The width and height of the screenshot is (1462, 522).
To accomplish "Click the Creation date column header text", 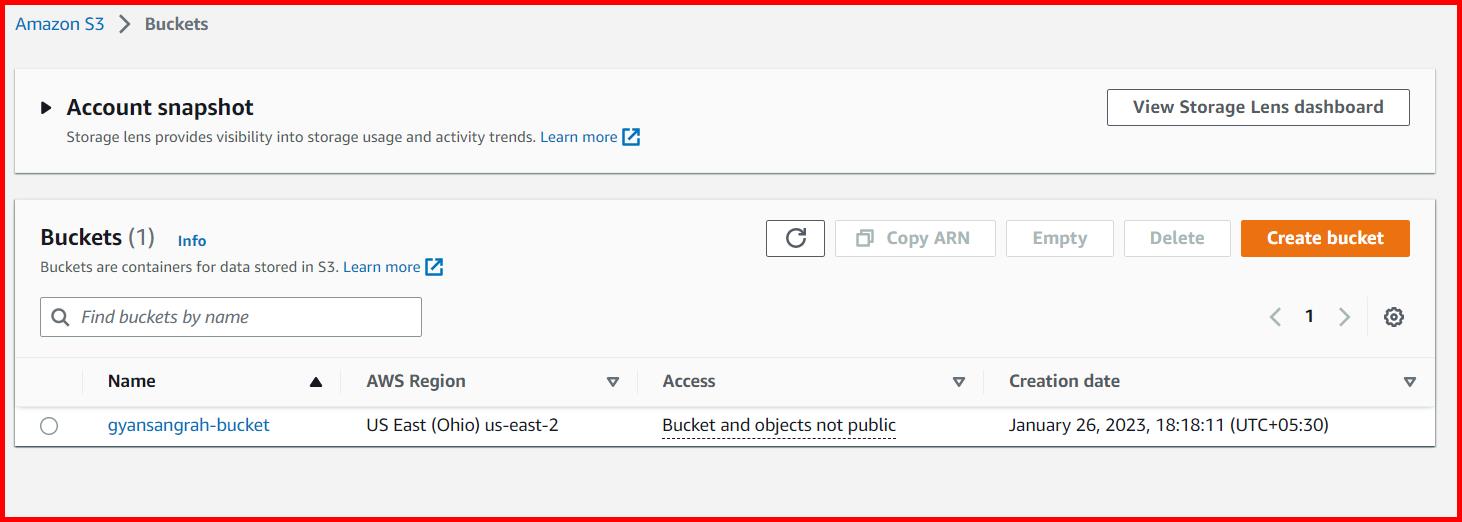I will (1064, 381).
